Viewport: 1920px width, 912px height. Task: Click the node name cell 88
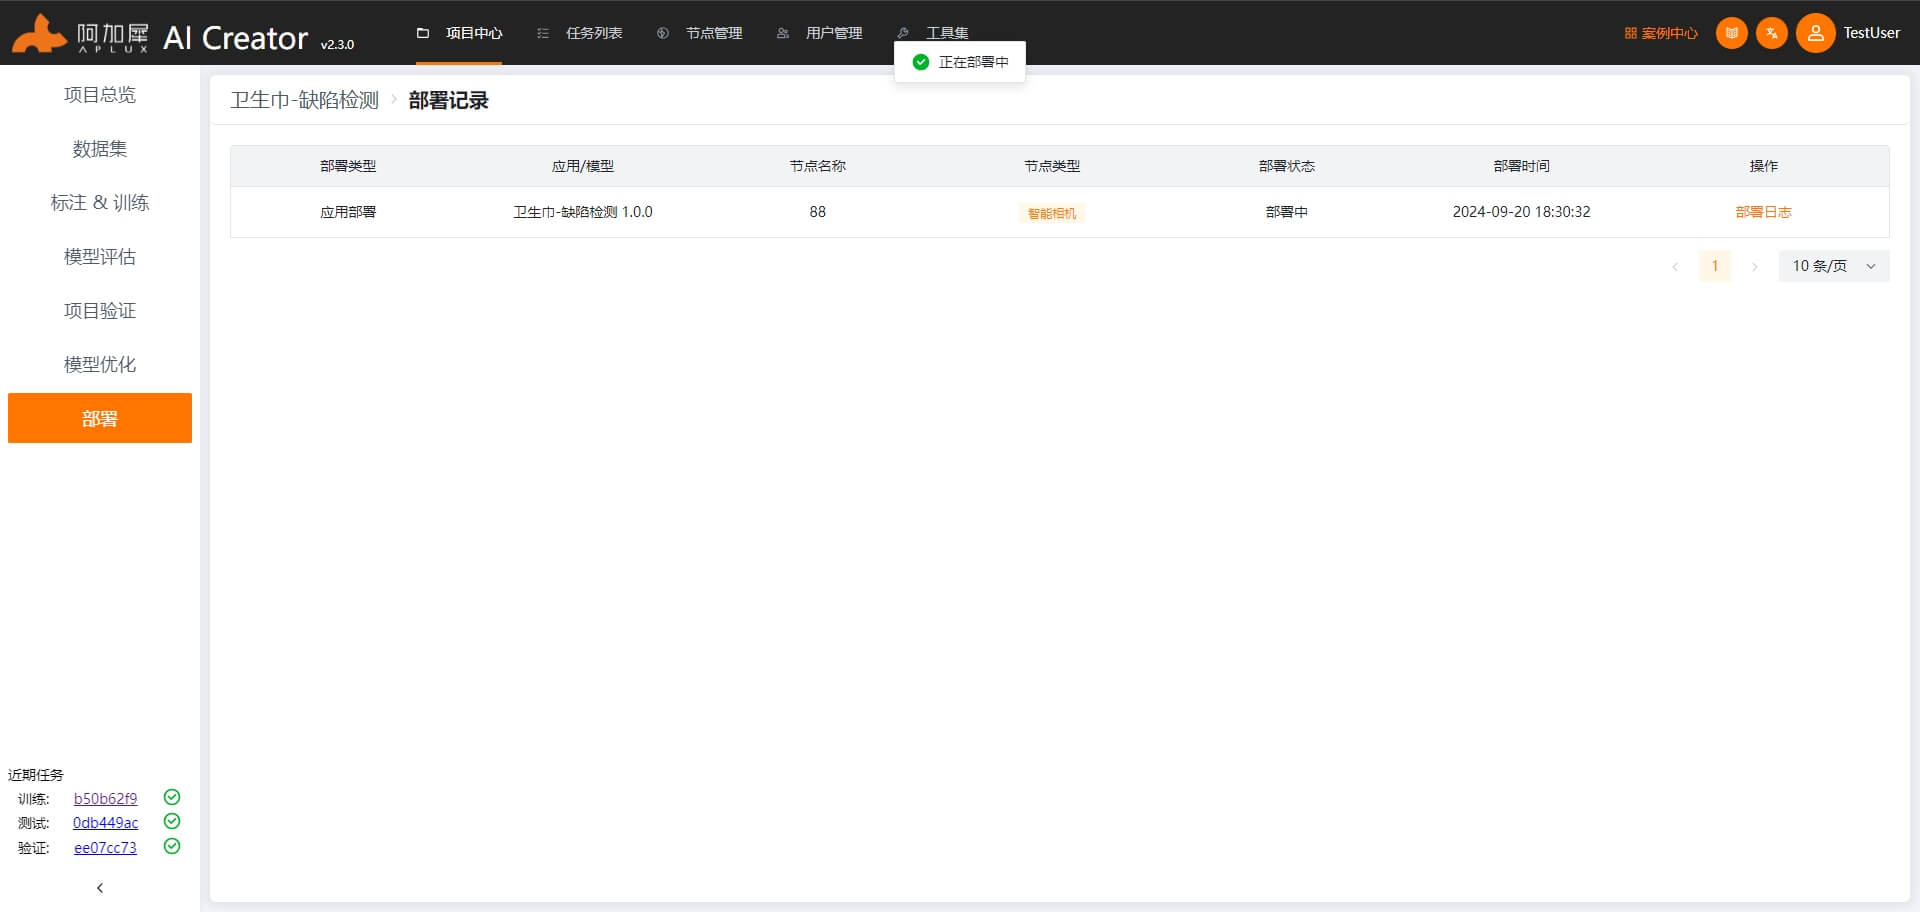coord(818,212)
